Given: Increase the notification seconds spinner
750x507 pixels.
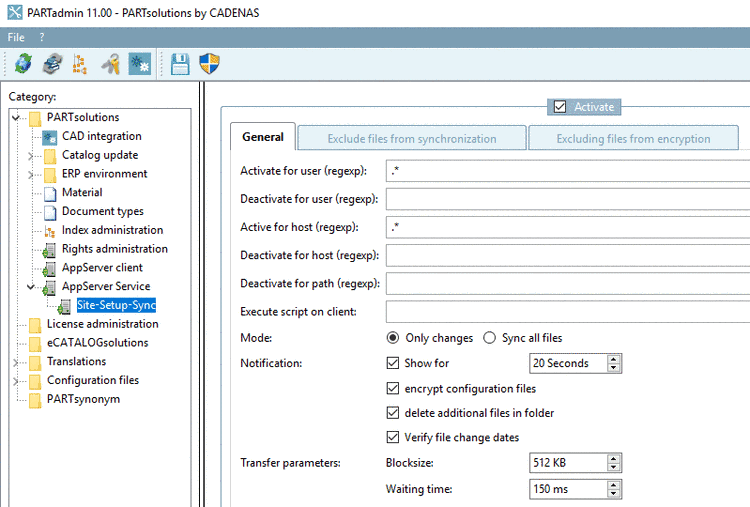Looking at the screenshot, I should click(x=614, y=359).
